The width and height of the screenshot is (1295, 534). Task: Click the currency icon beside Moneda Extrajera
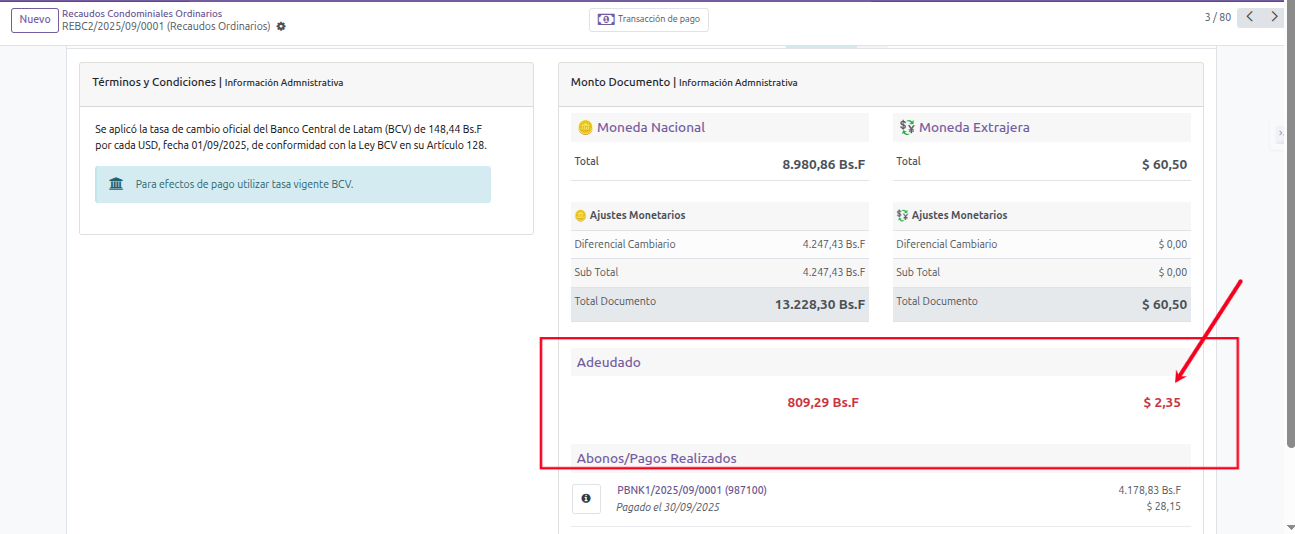[x=906, y=127]
